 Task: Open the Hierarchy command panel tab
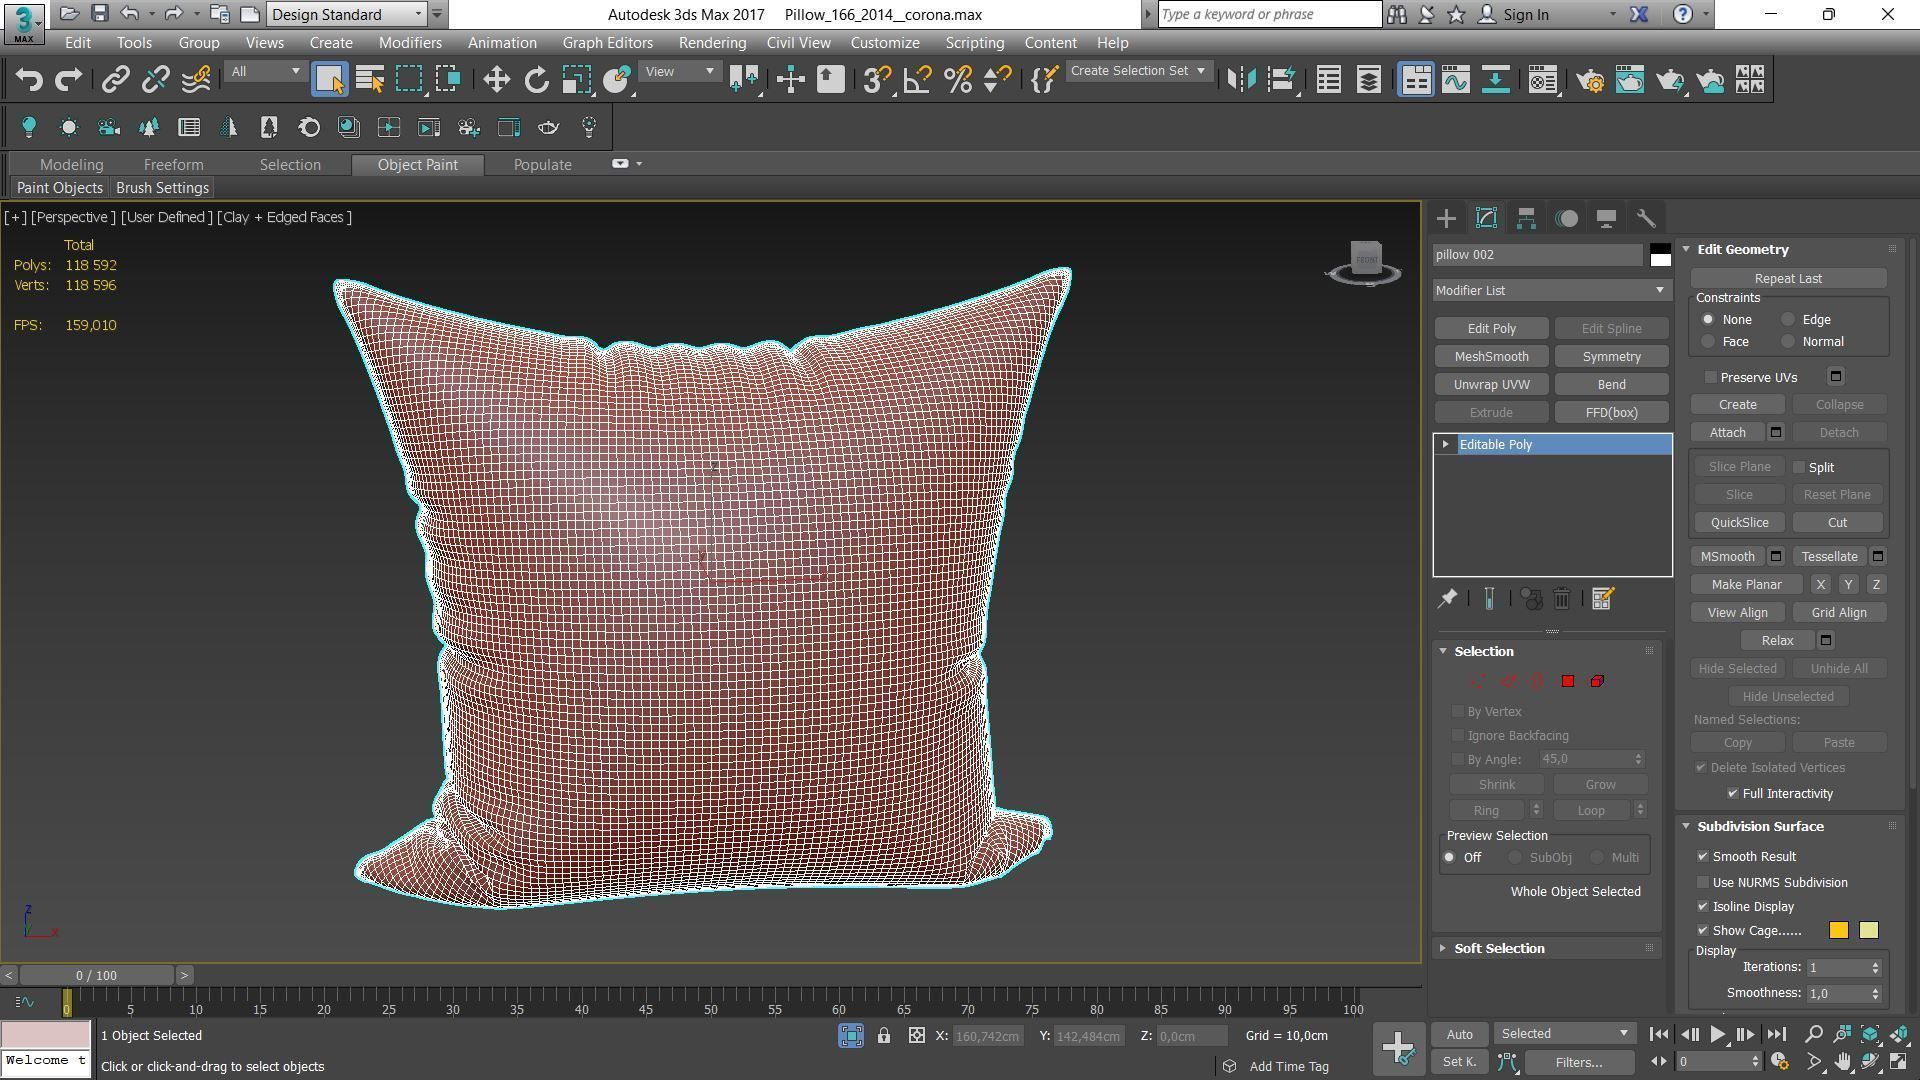point(1526,218)
